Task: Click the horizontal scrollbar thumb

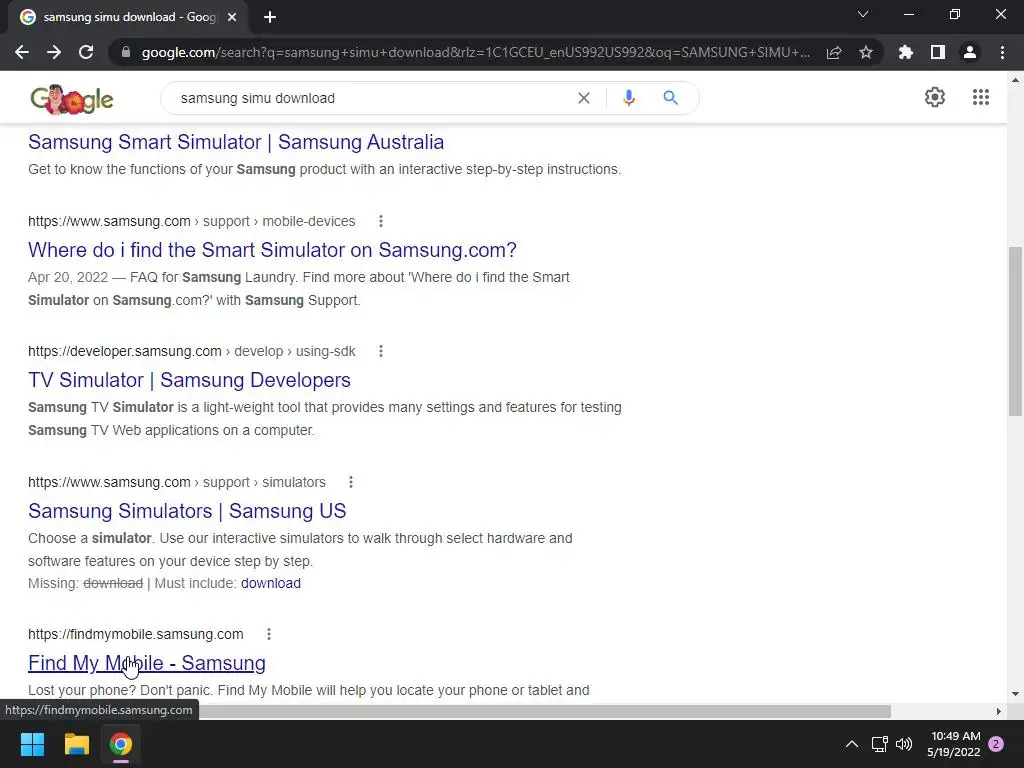Action: (x=545, y=711)
